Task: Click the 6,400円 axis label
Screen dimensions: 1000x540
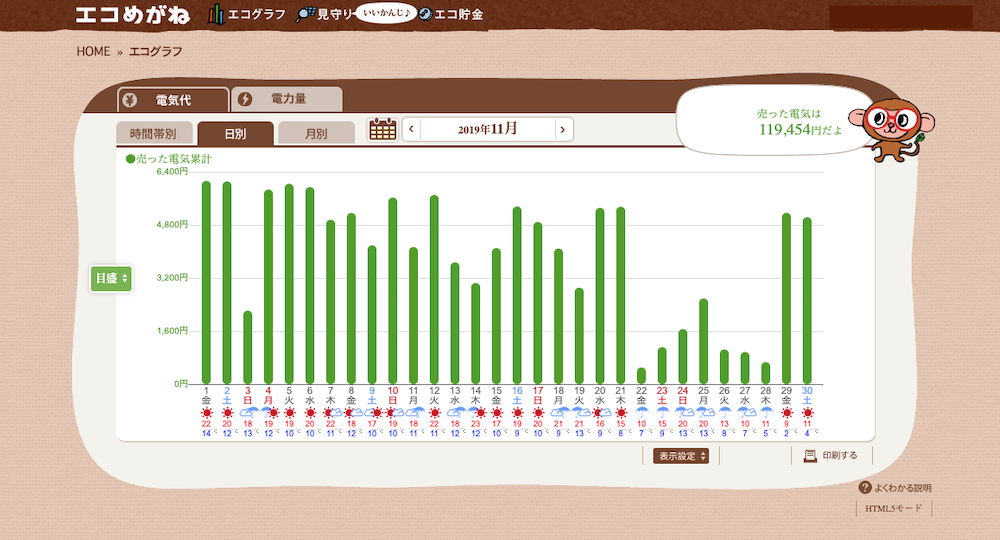Action: [172, 171]
